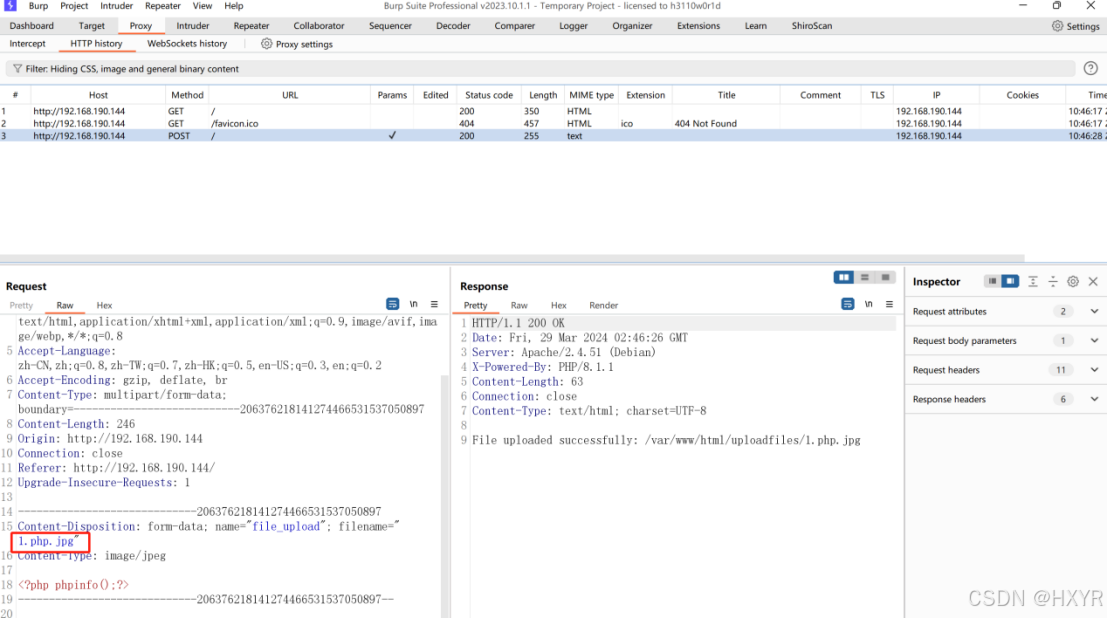
Task: Sort history by MIME type column
Action: 592,95
